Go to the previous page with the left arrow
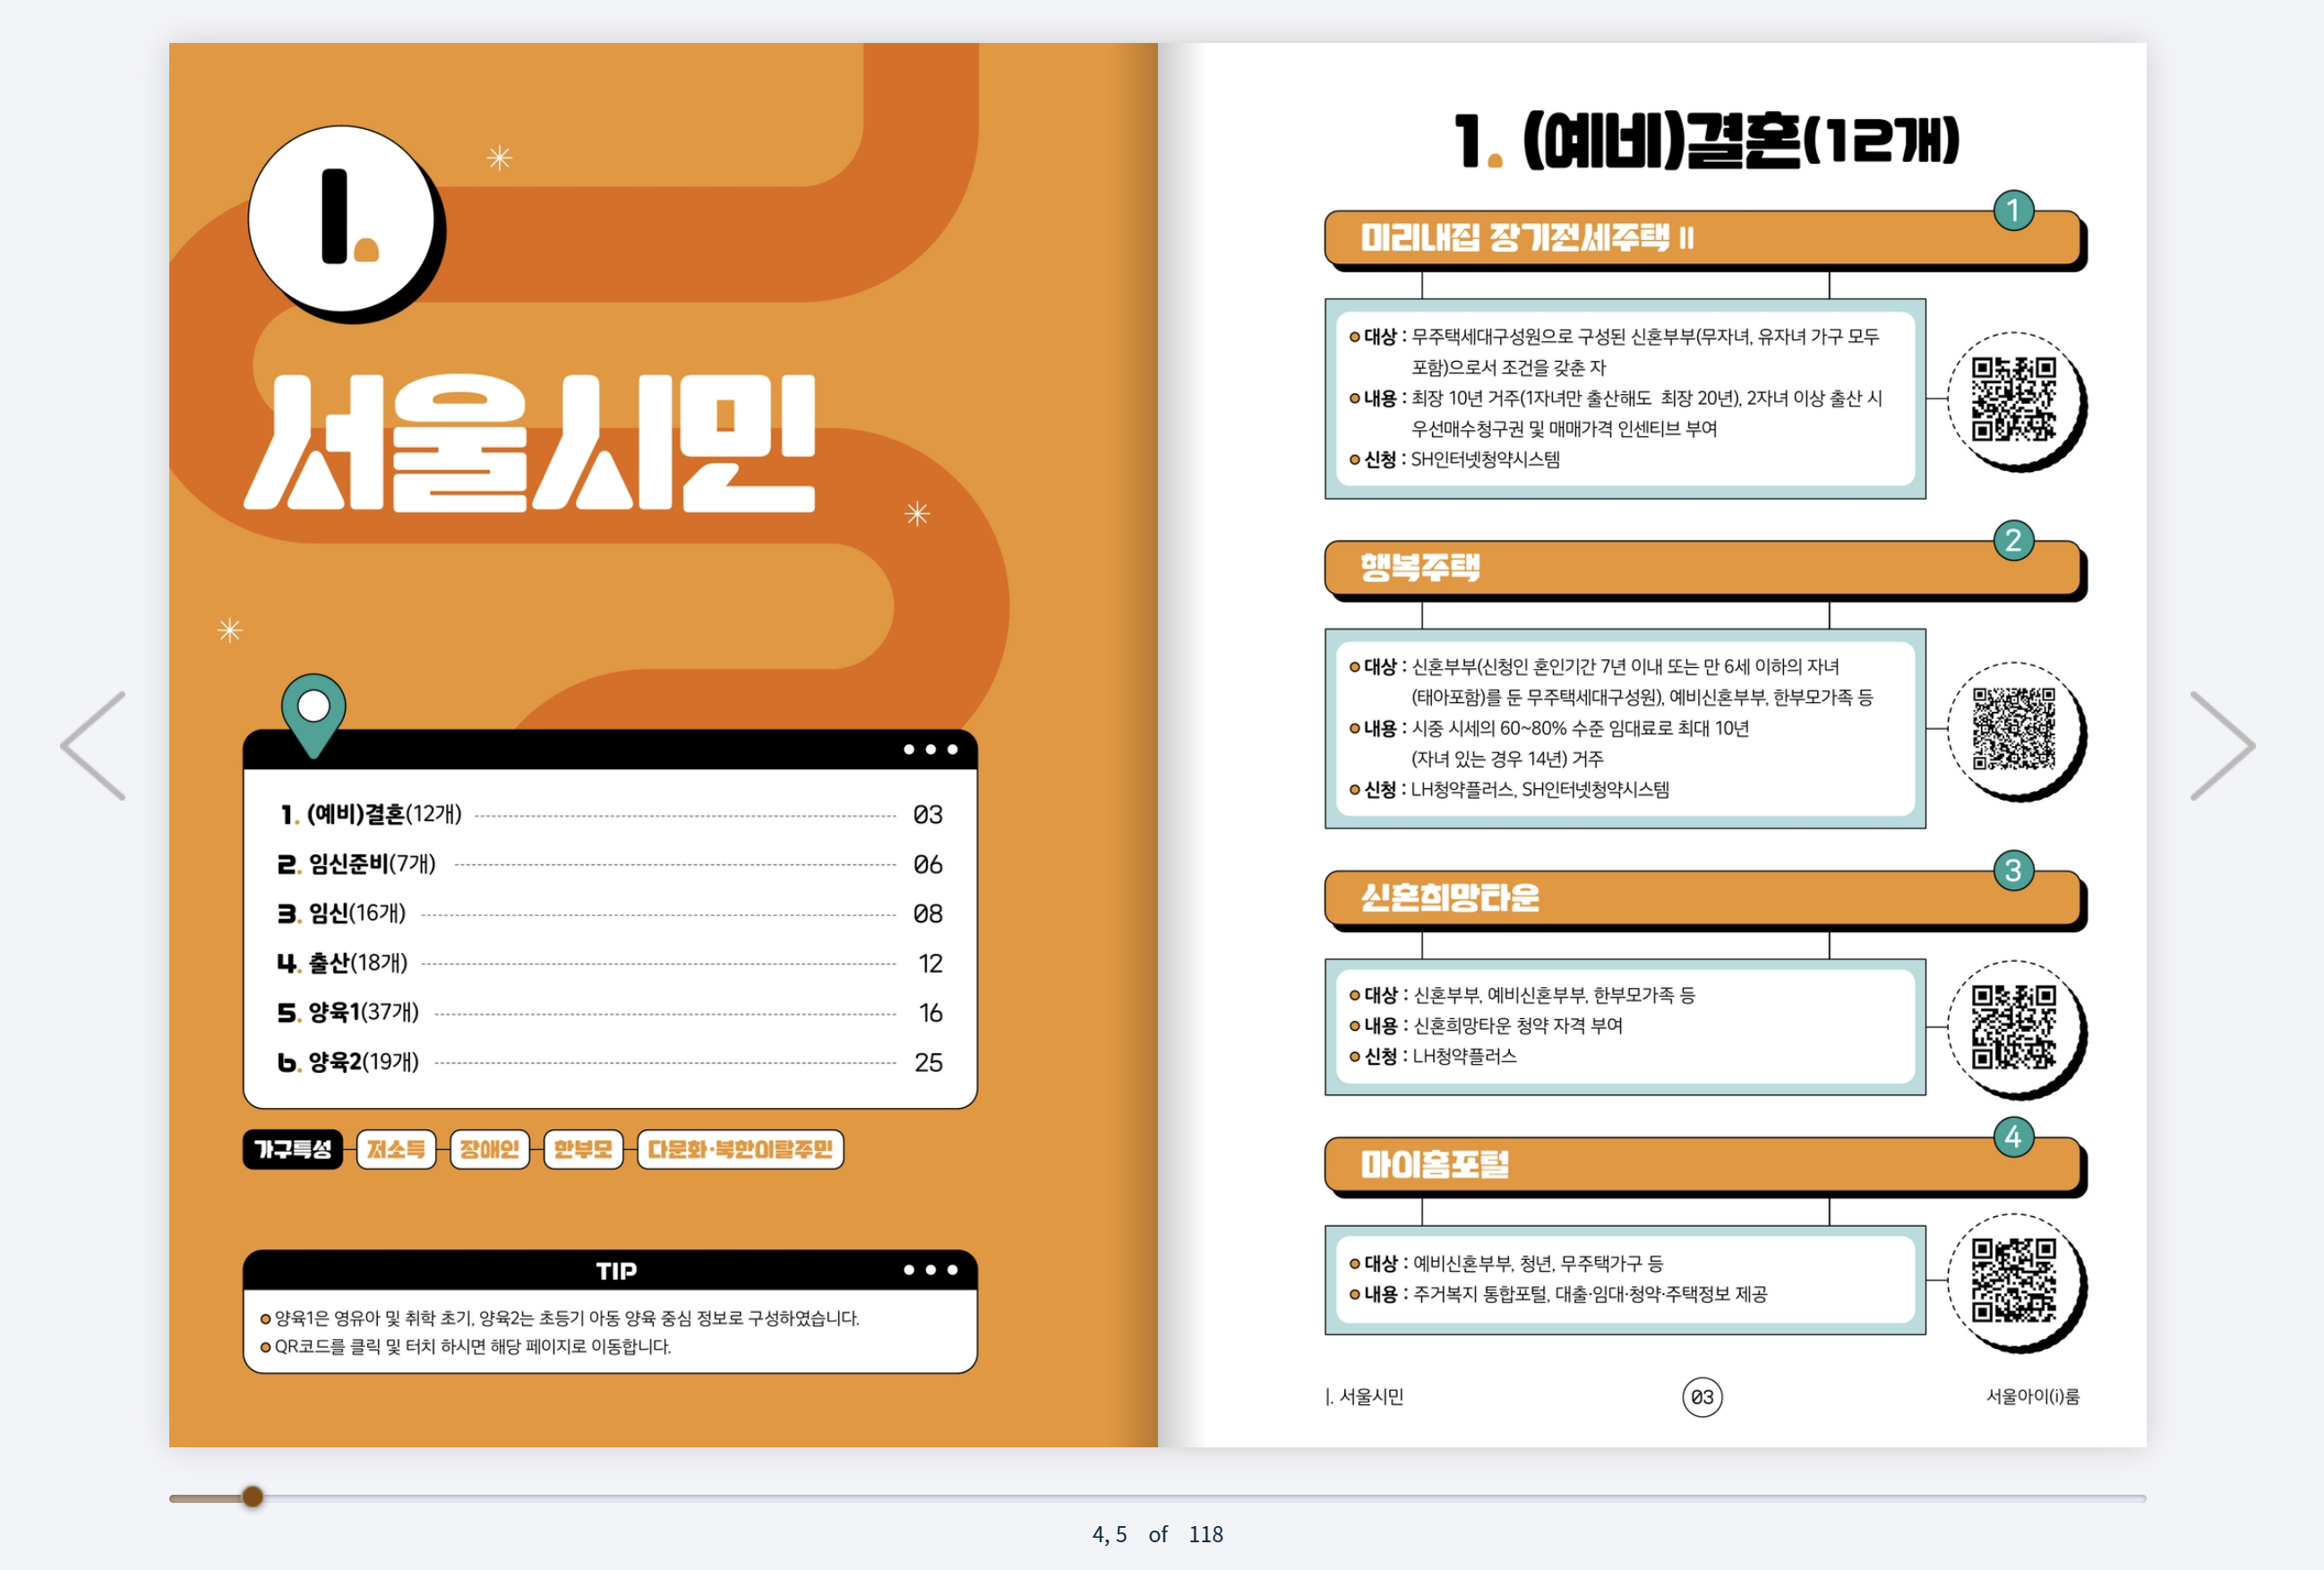The width and height of the screenshot is (2324, 1570). [x=93, y=745]
